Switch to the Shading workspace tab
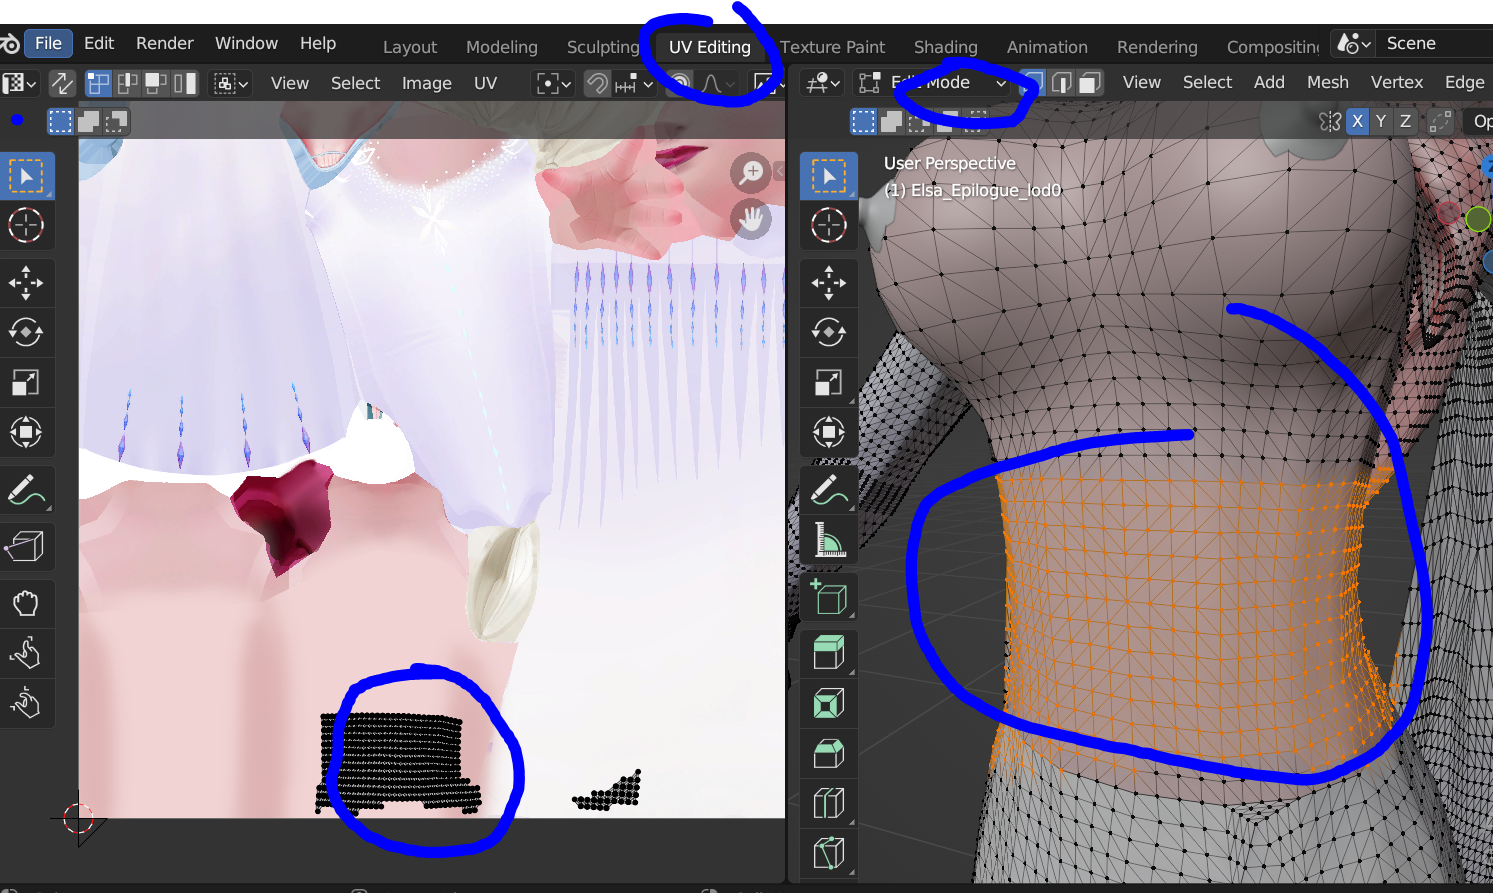 946,47
